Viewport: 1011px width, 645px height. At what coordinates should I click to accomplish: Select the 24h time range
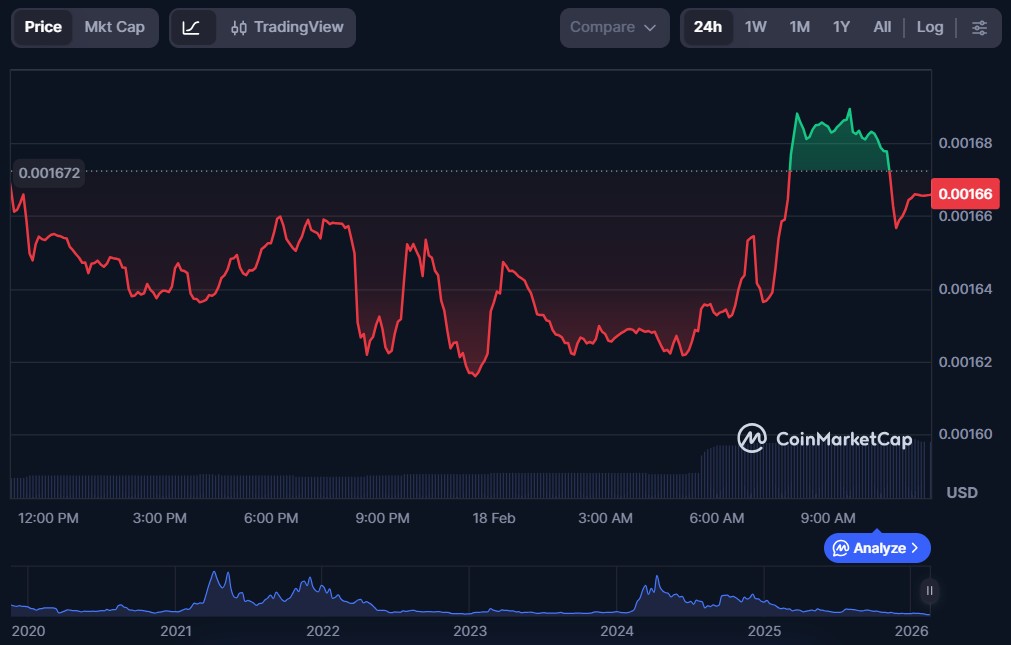707,28
